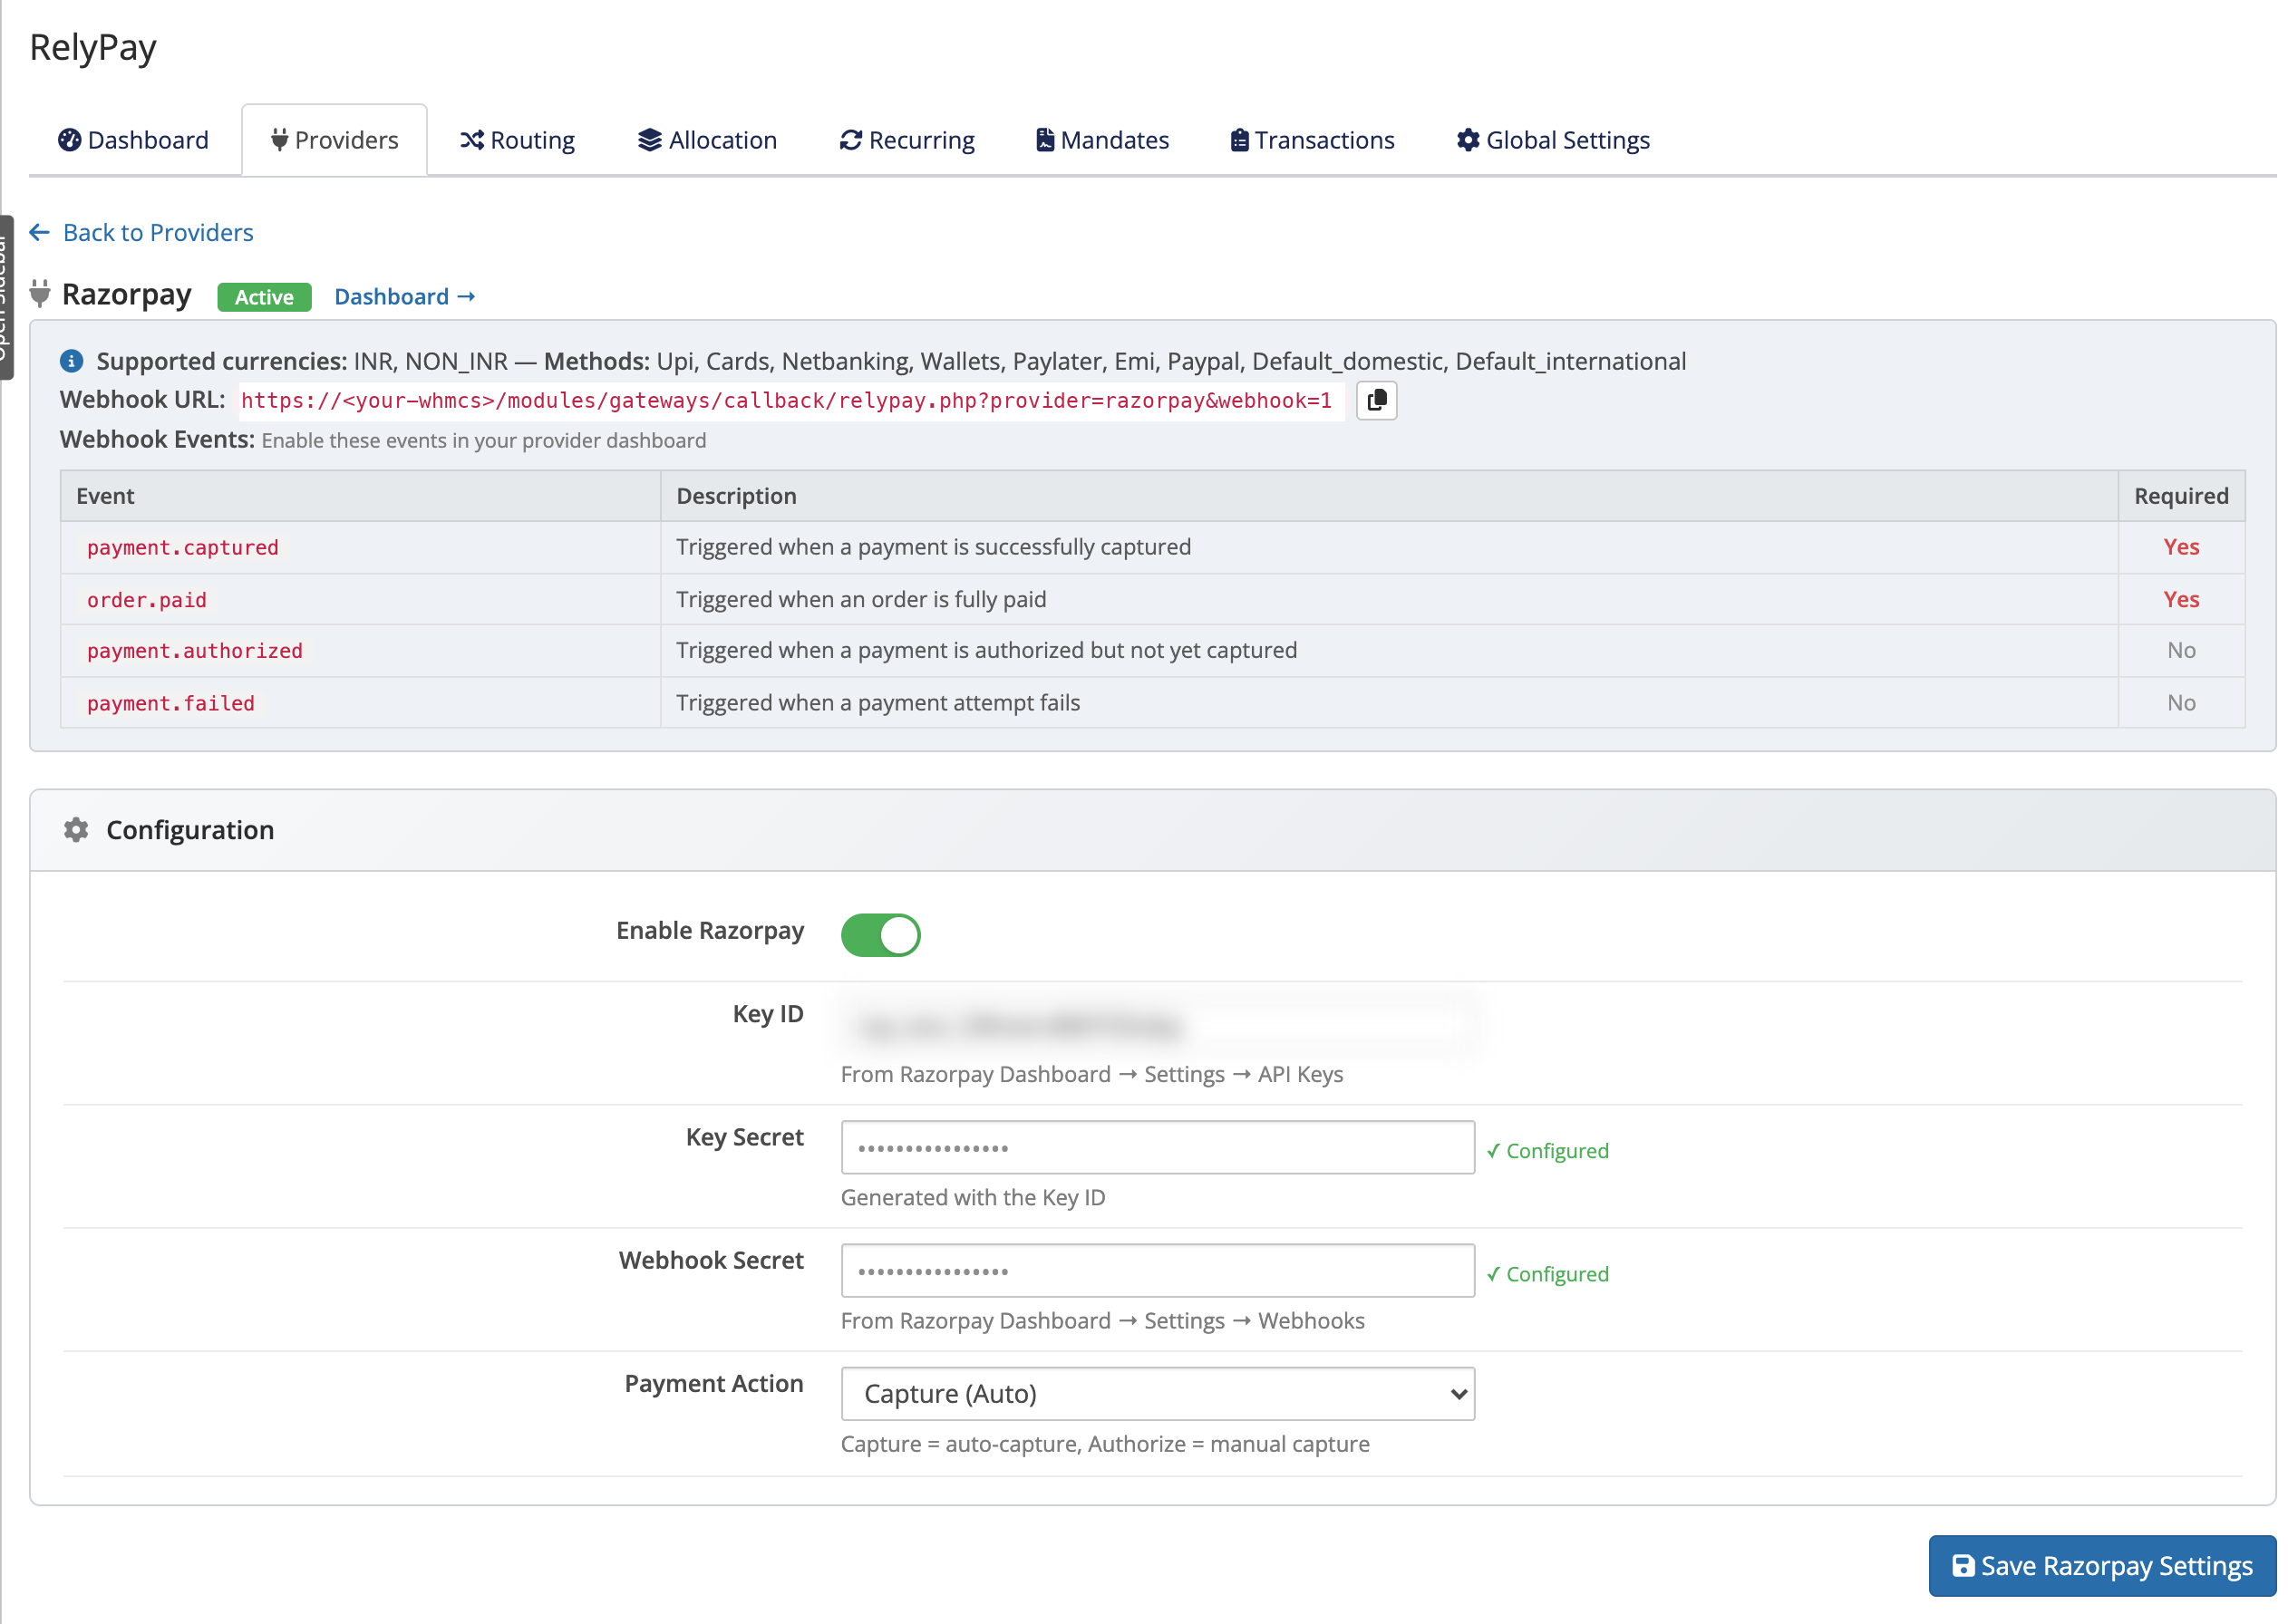Screen dimensions: 2288x1624
Task: Switch to the Providers tab
Action: tap(334, 140)
